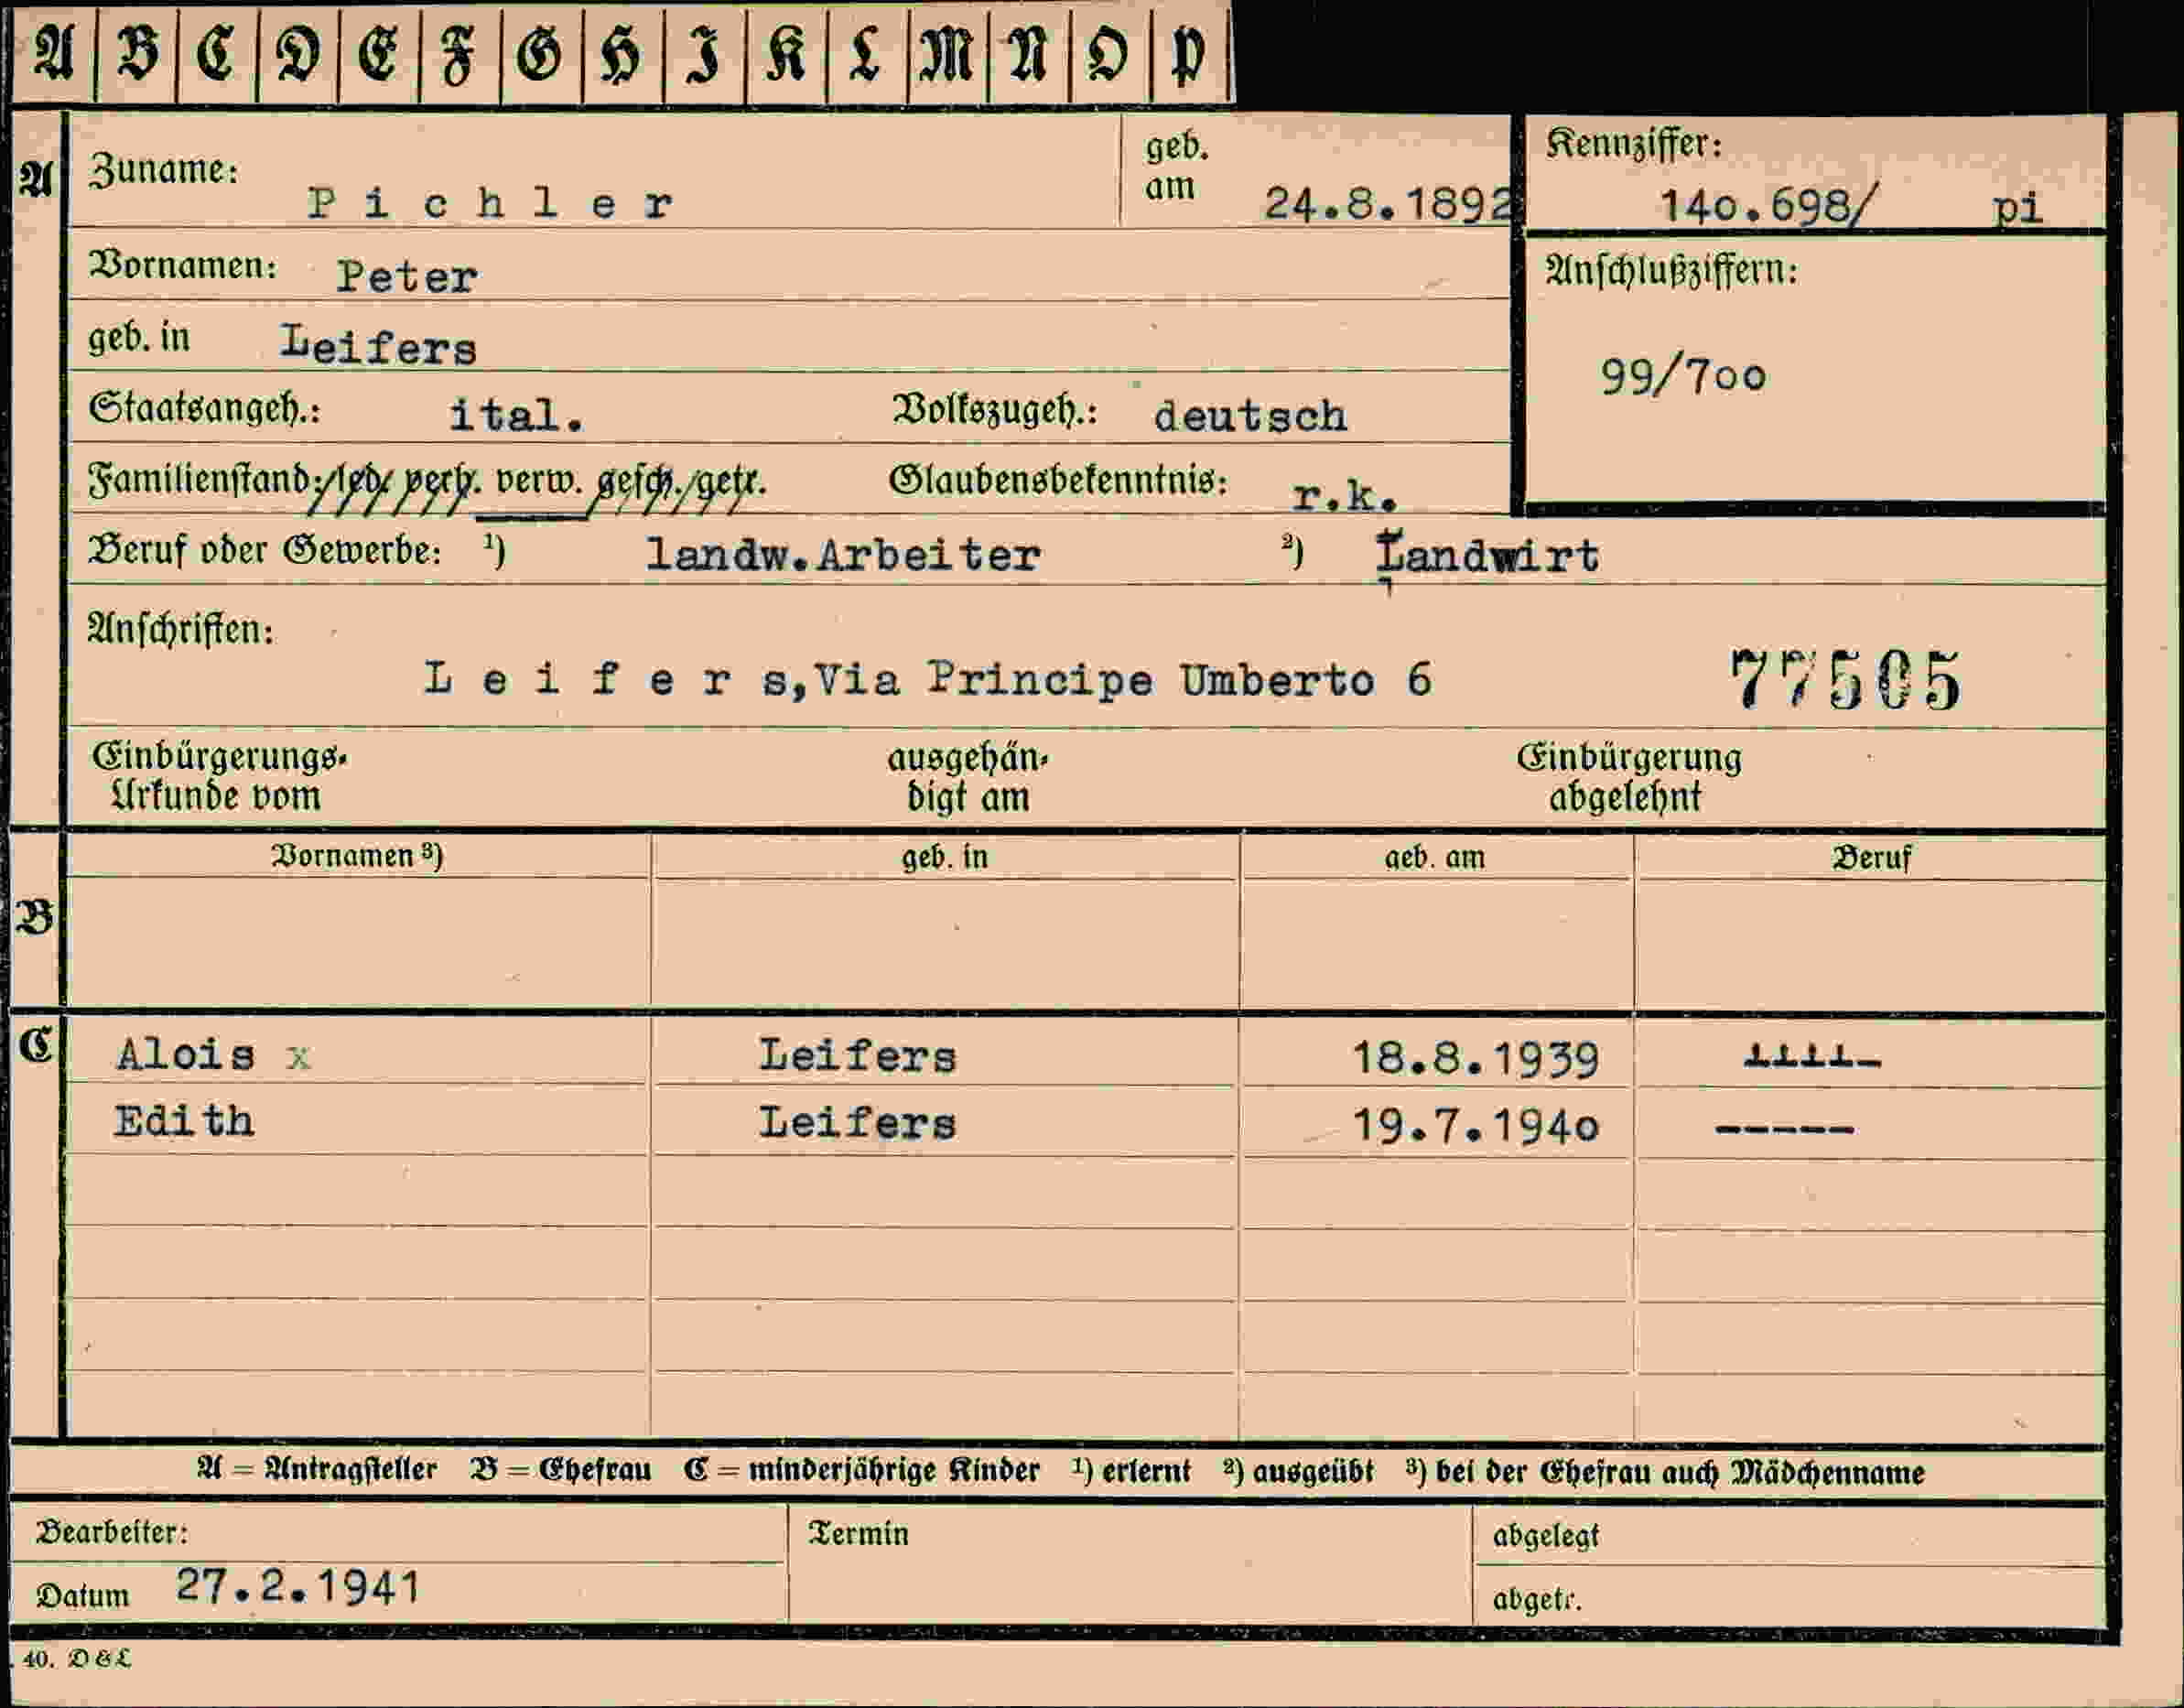Click the 'Beruf oder Gewerbe:' label
Screen dimensions: 2184x1708
click(x=265, y=551)
